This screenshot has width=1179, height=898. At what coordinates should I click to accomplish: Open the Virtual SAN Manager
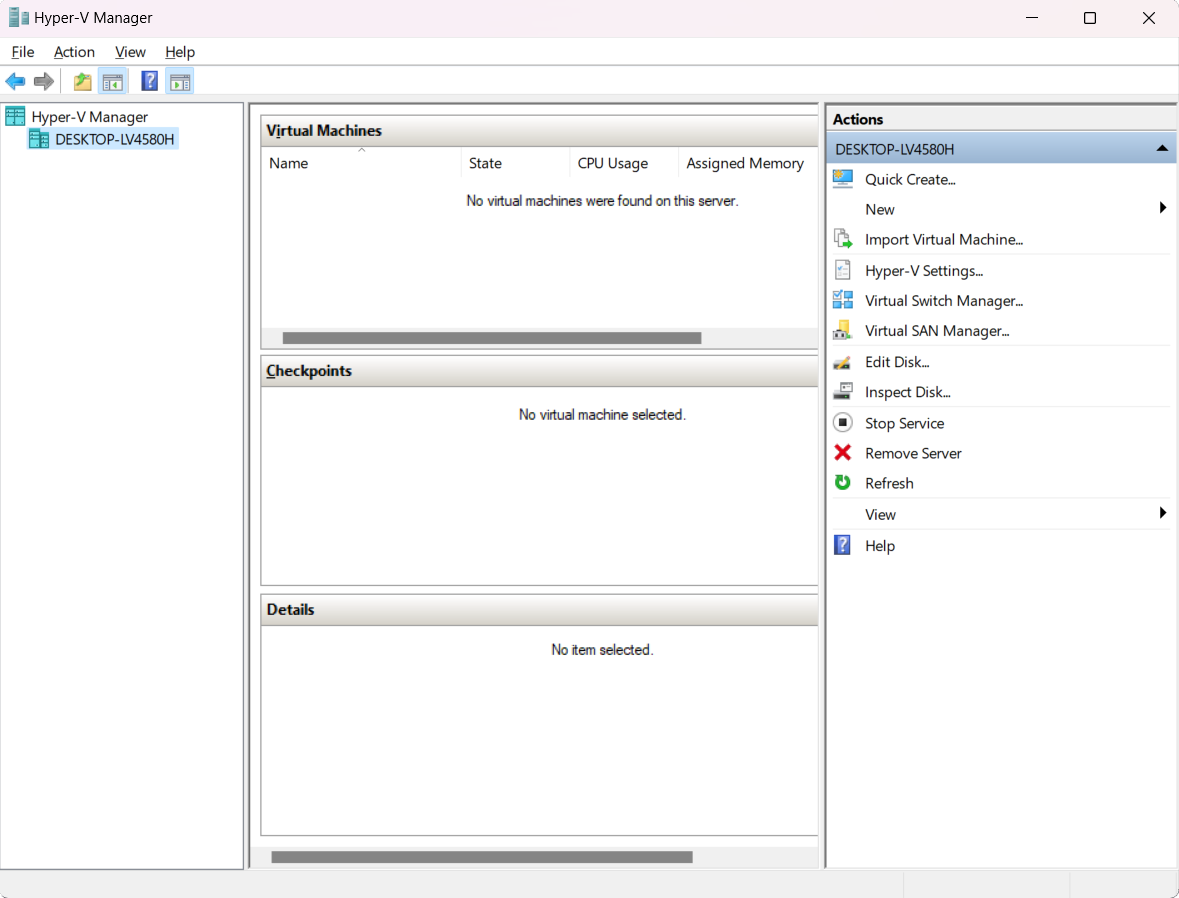[x=937, y=331]
